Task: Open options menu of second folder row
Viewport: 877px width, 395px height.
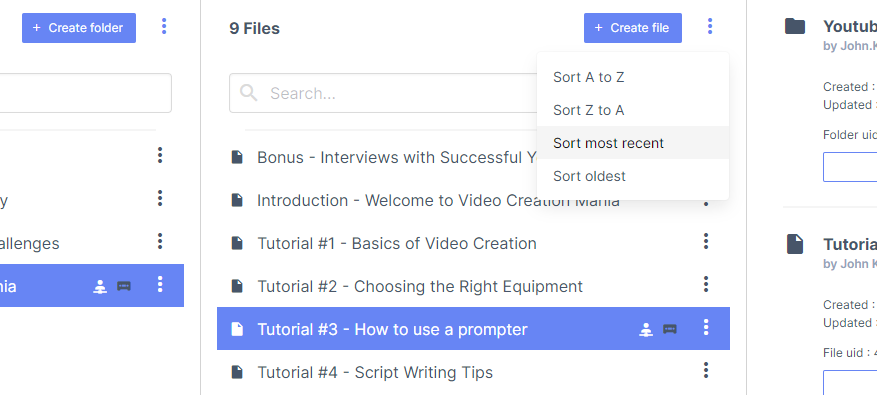Action: pos(160,198)
